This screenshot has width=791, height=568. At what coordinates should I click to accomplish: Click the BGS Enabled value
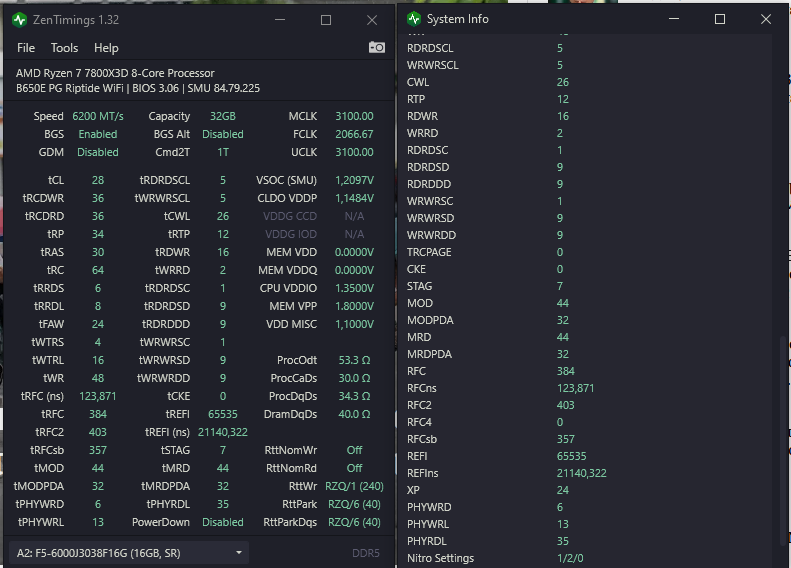point(98,134)
